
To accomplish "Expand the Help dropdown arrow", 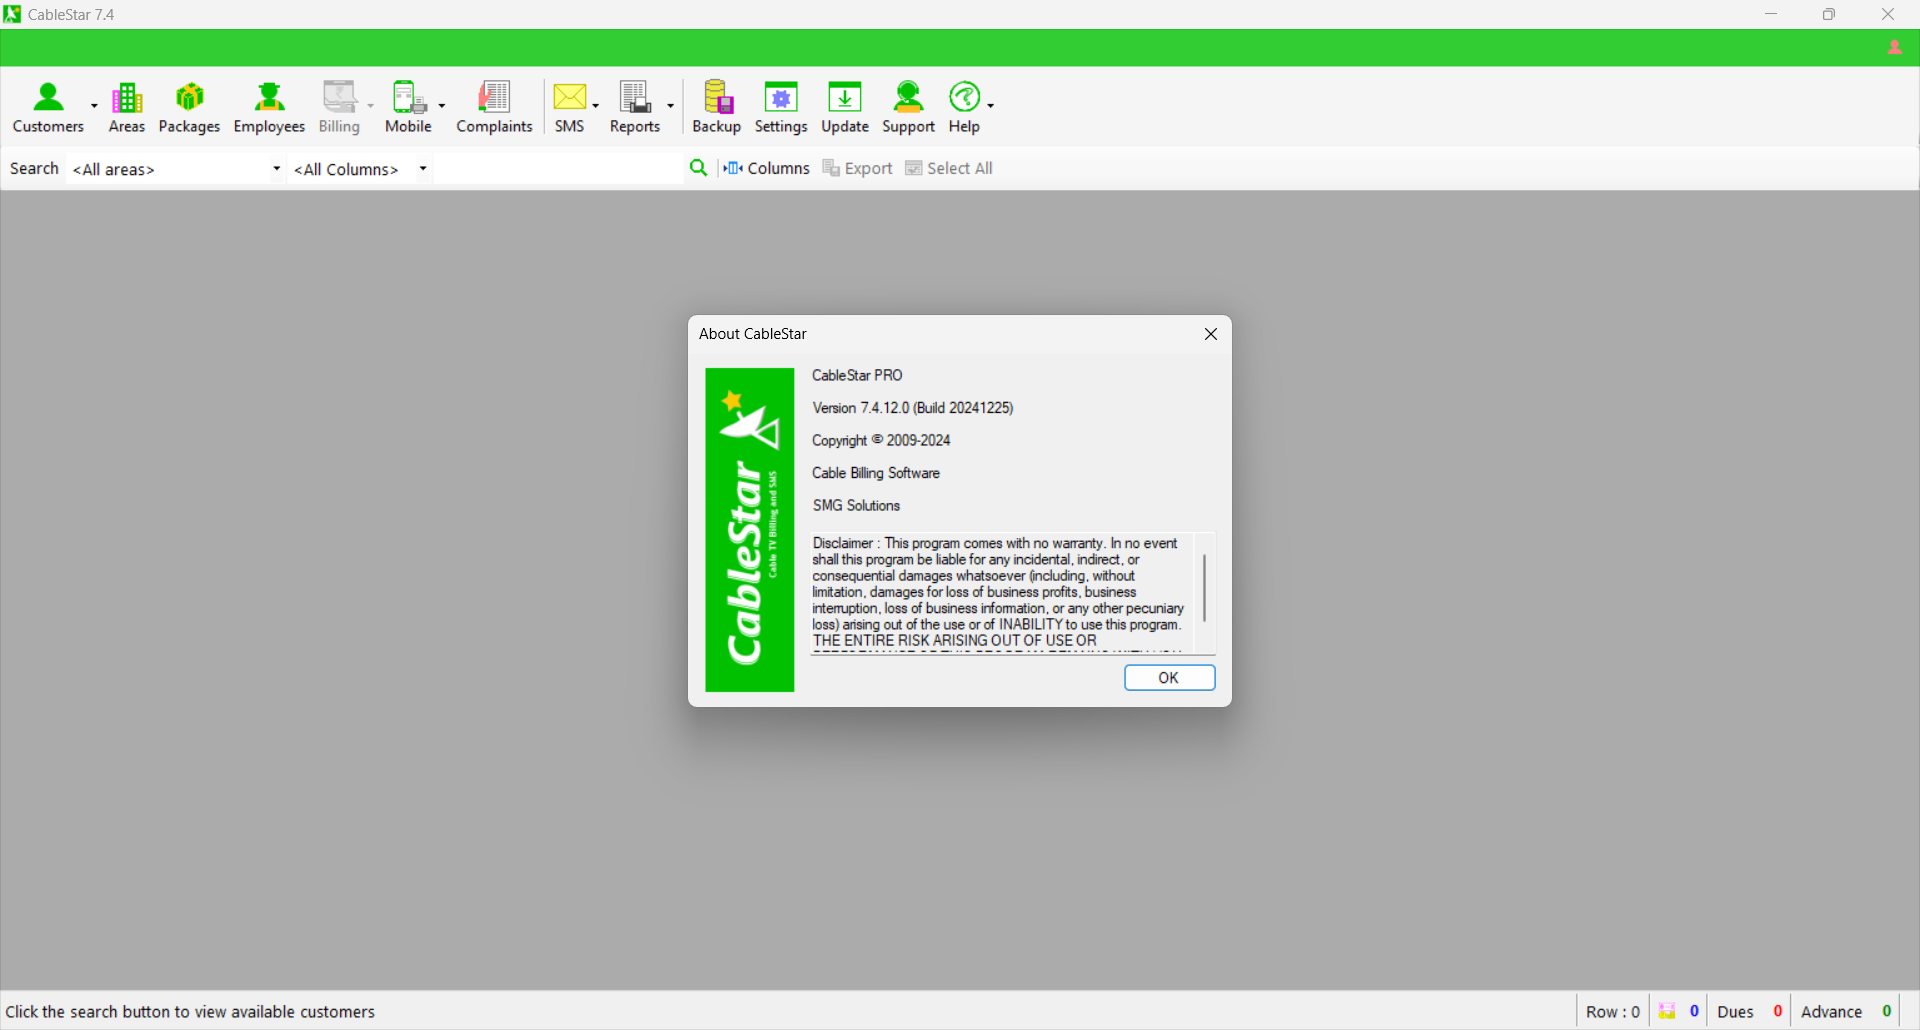I will pos(991,106).
